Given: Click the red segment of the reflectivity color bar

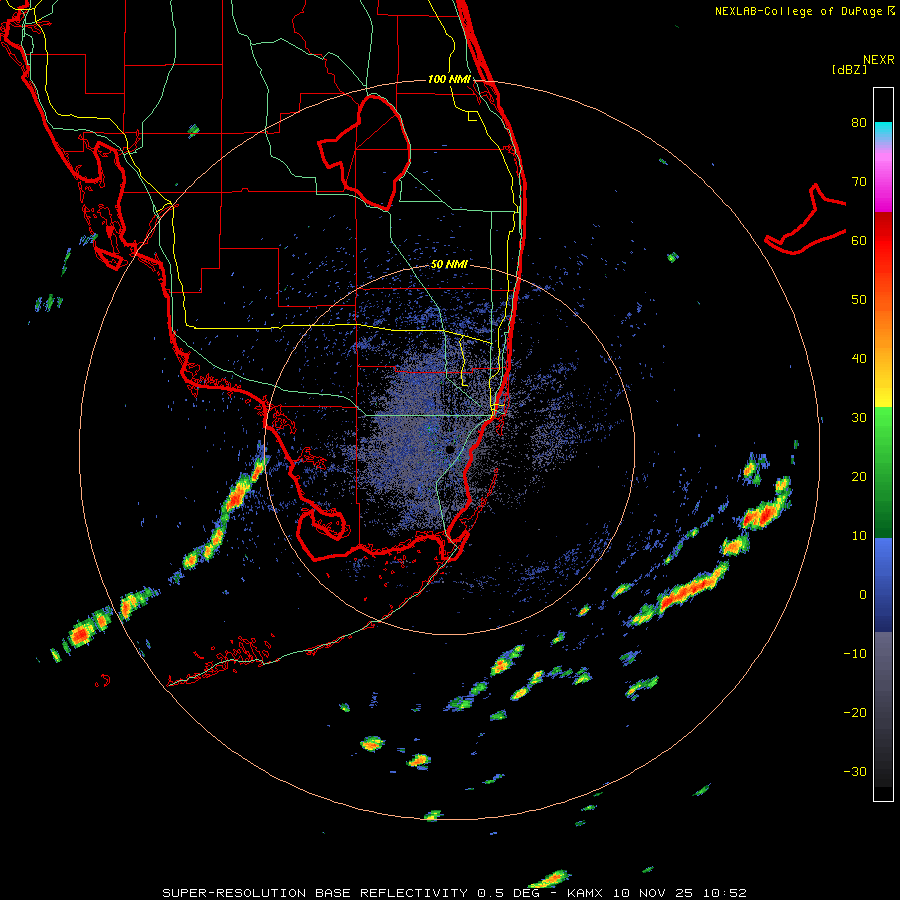Looking at the screenshot, I should pos(883,241).
